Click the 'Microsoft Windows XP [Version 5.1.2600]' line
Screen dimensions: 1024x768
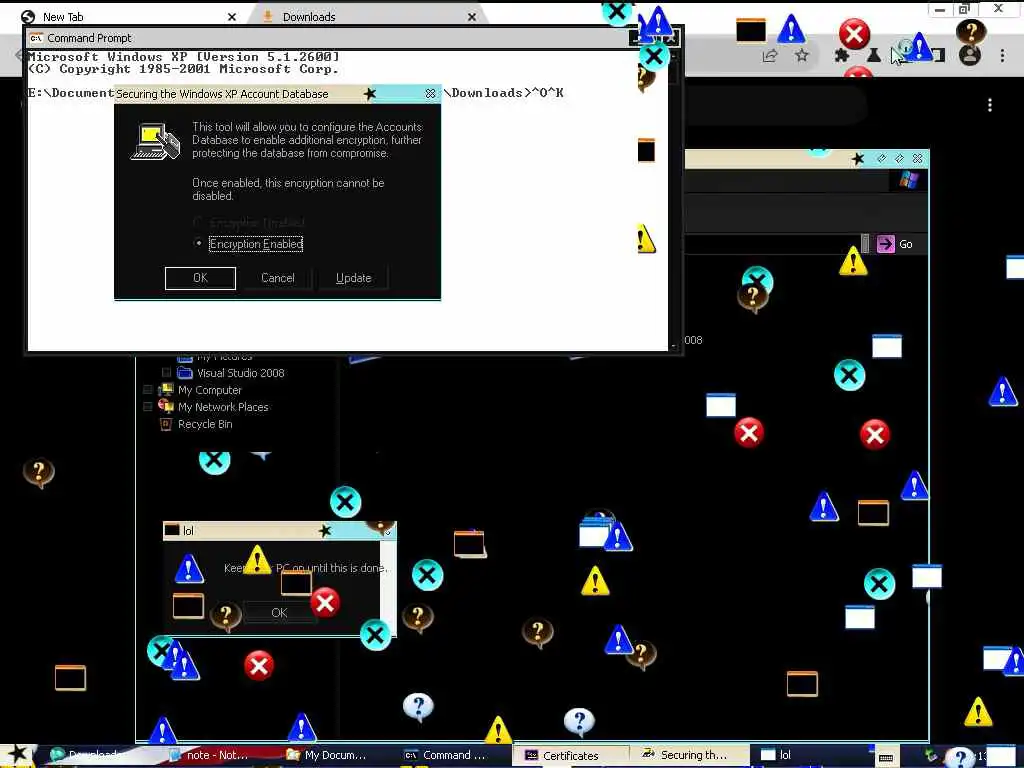click(x=184, y=57)
